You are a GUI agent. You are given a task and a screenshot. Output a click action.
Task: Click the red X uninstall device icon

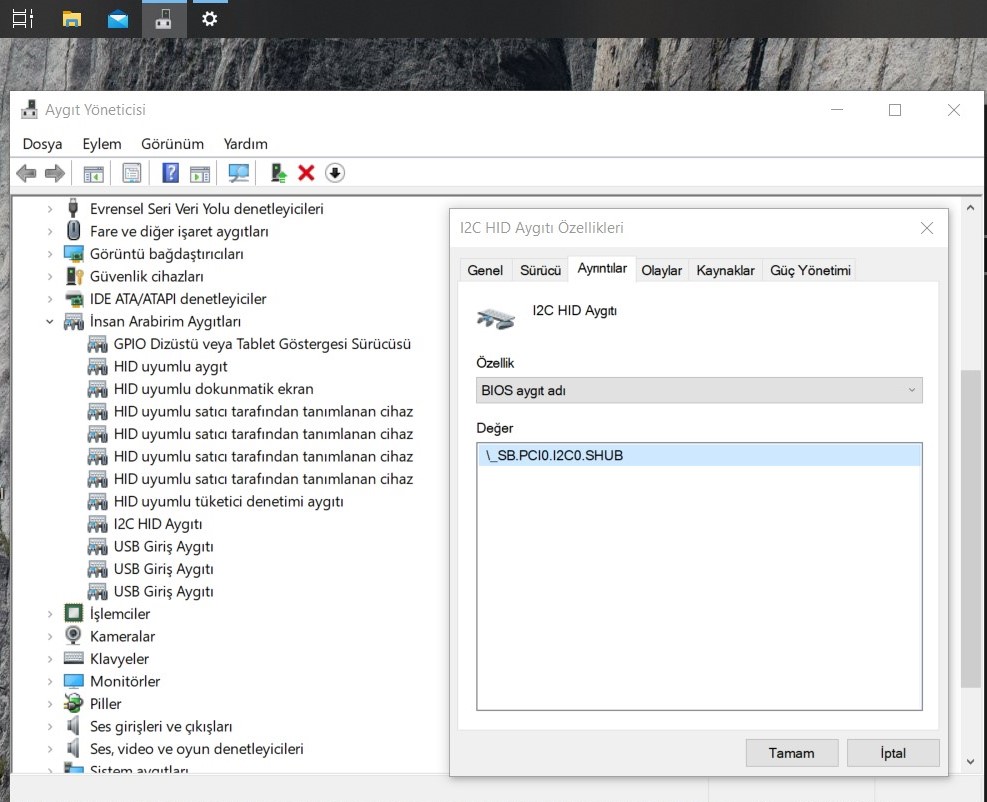pos(307,173)
